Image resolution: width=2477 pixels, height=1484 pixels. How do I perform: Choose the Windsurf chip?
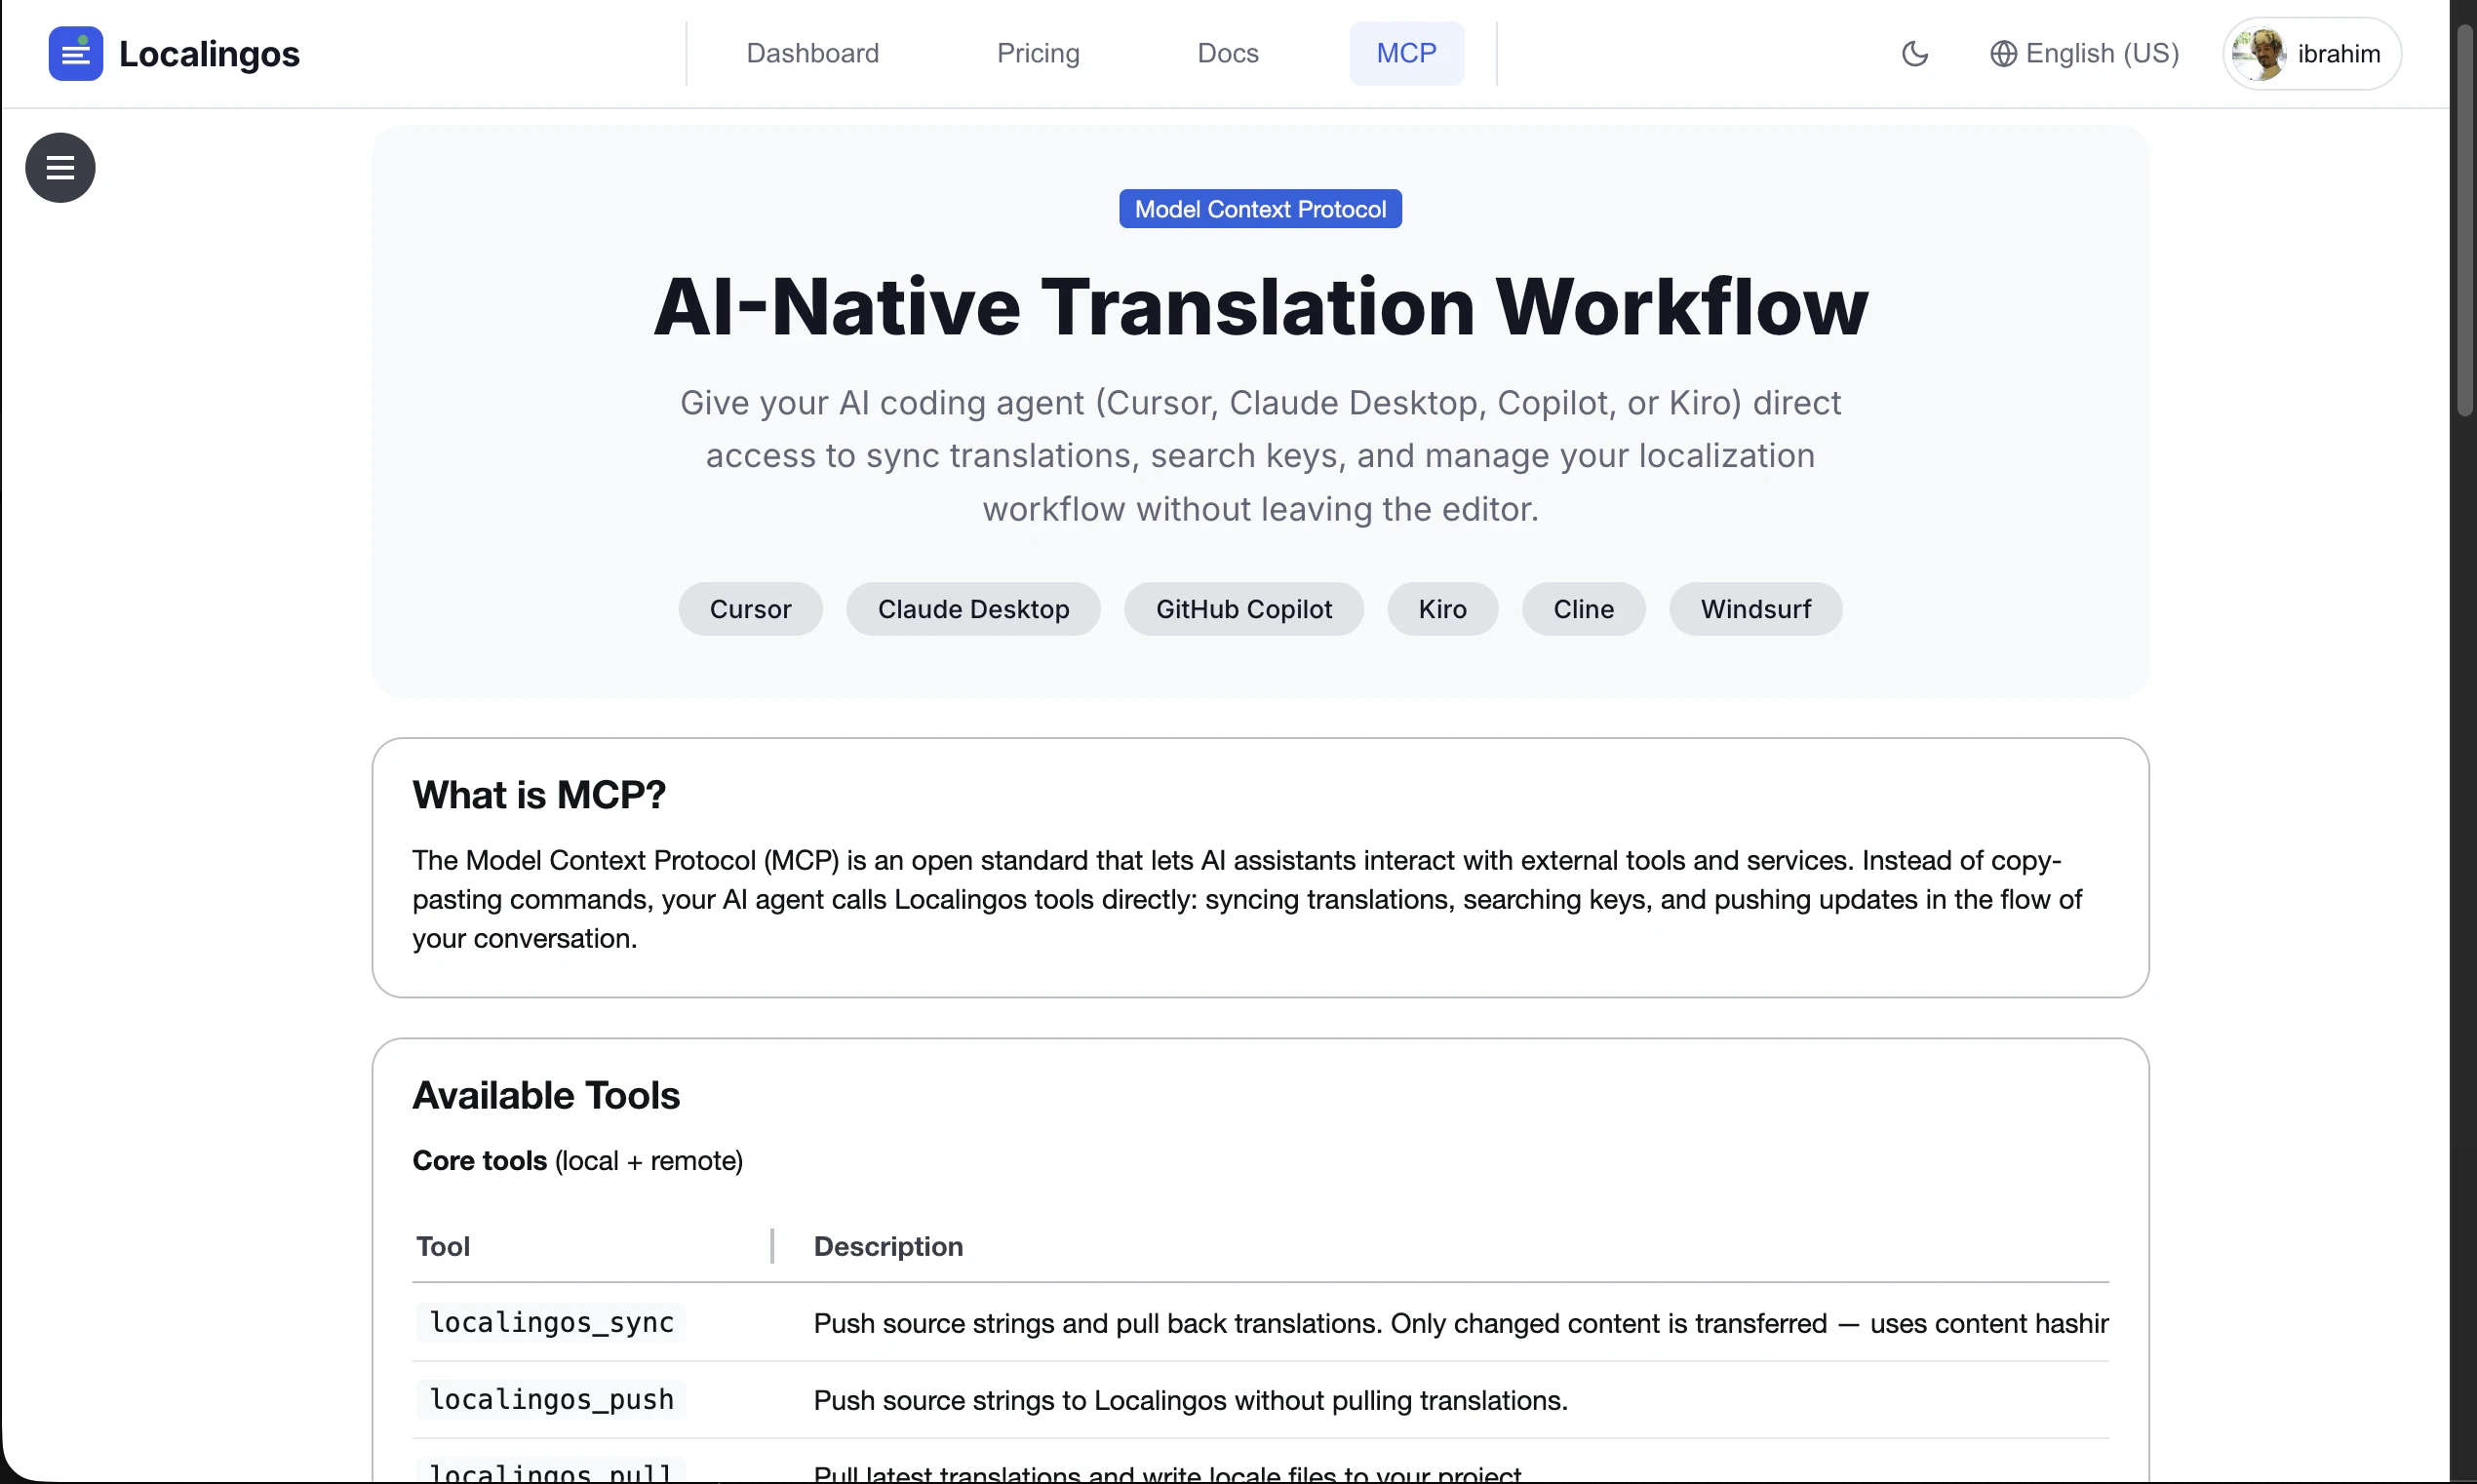point(1755,609)
